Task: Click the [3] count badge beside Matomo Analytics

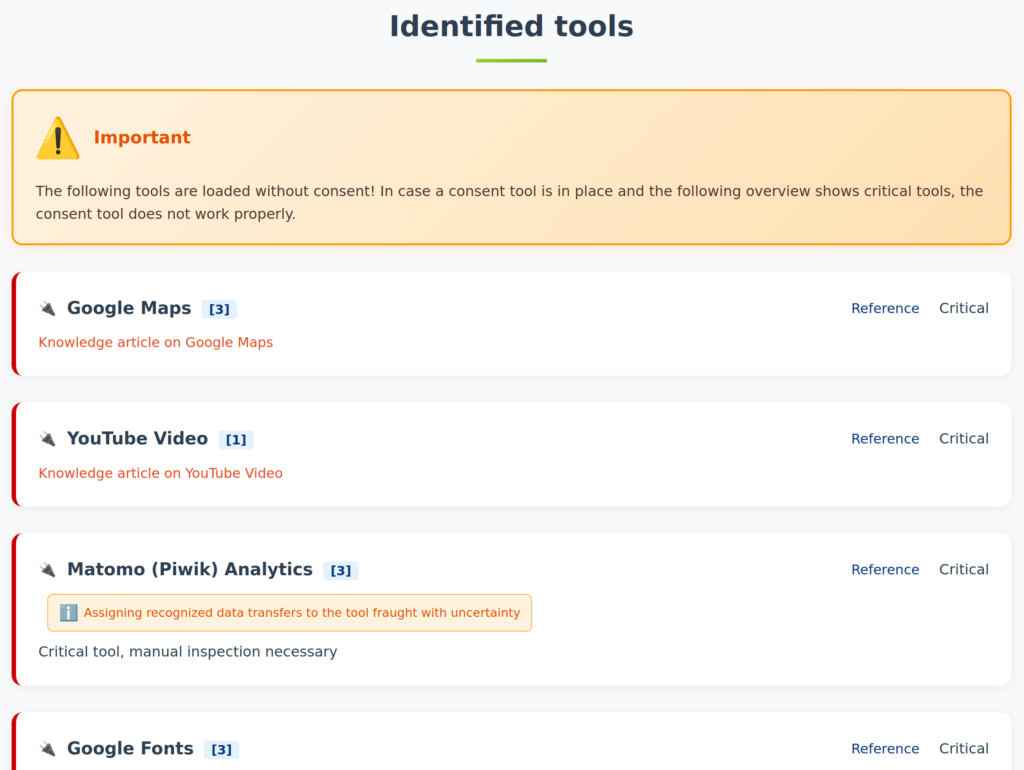Action: pyautogui.click(x=341, y=571)
